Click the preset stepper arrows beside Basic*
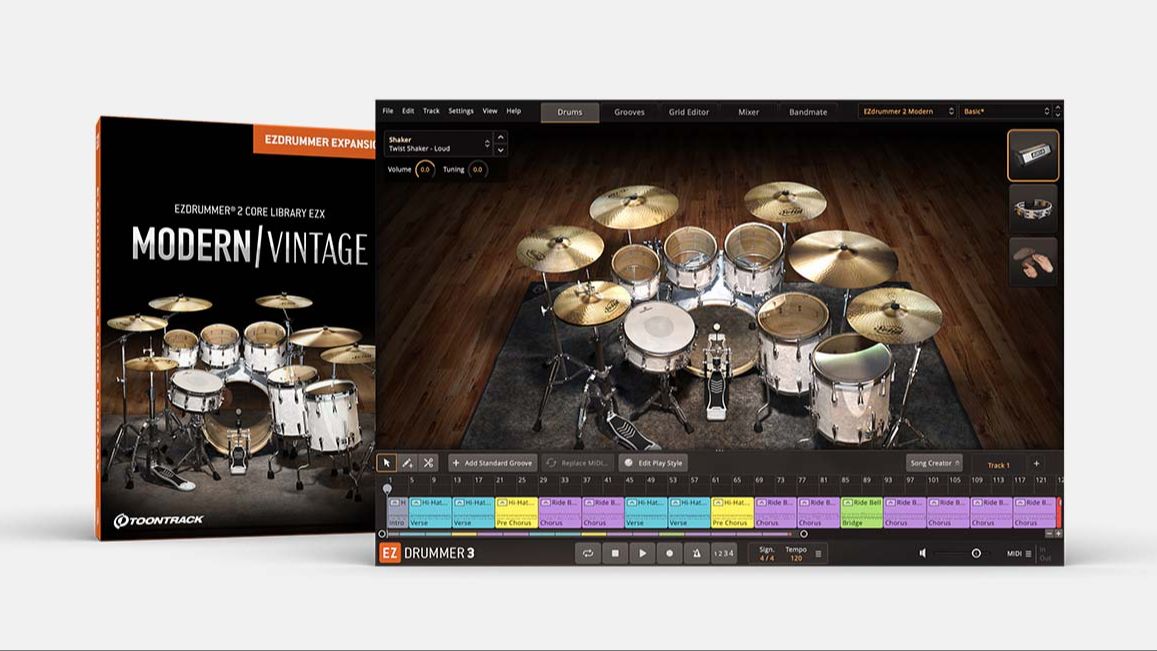The height and width of the screenshot is (651, 1157). pos(1058,111)
